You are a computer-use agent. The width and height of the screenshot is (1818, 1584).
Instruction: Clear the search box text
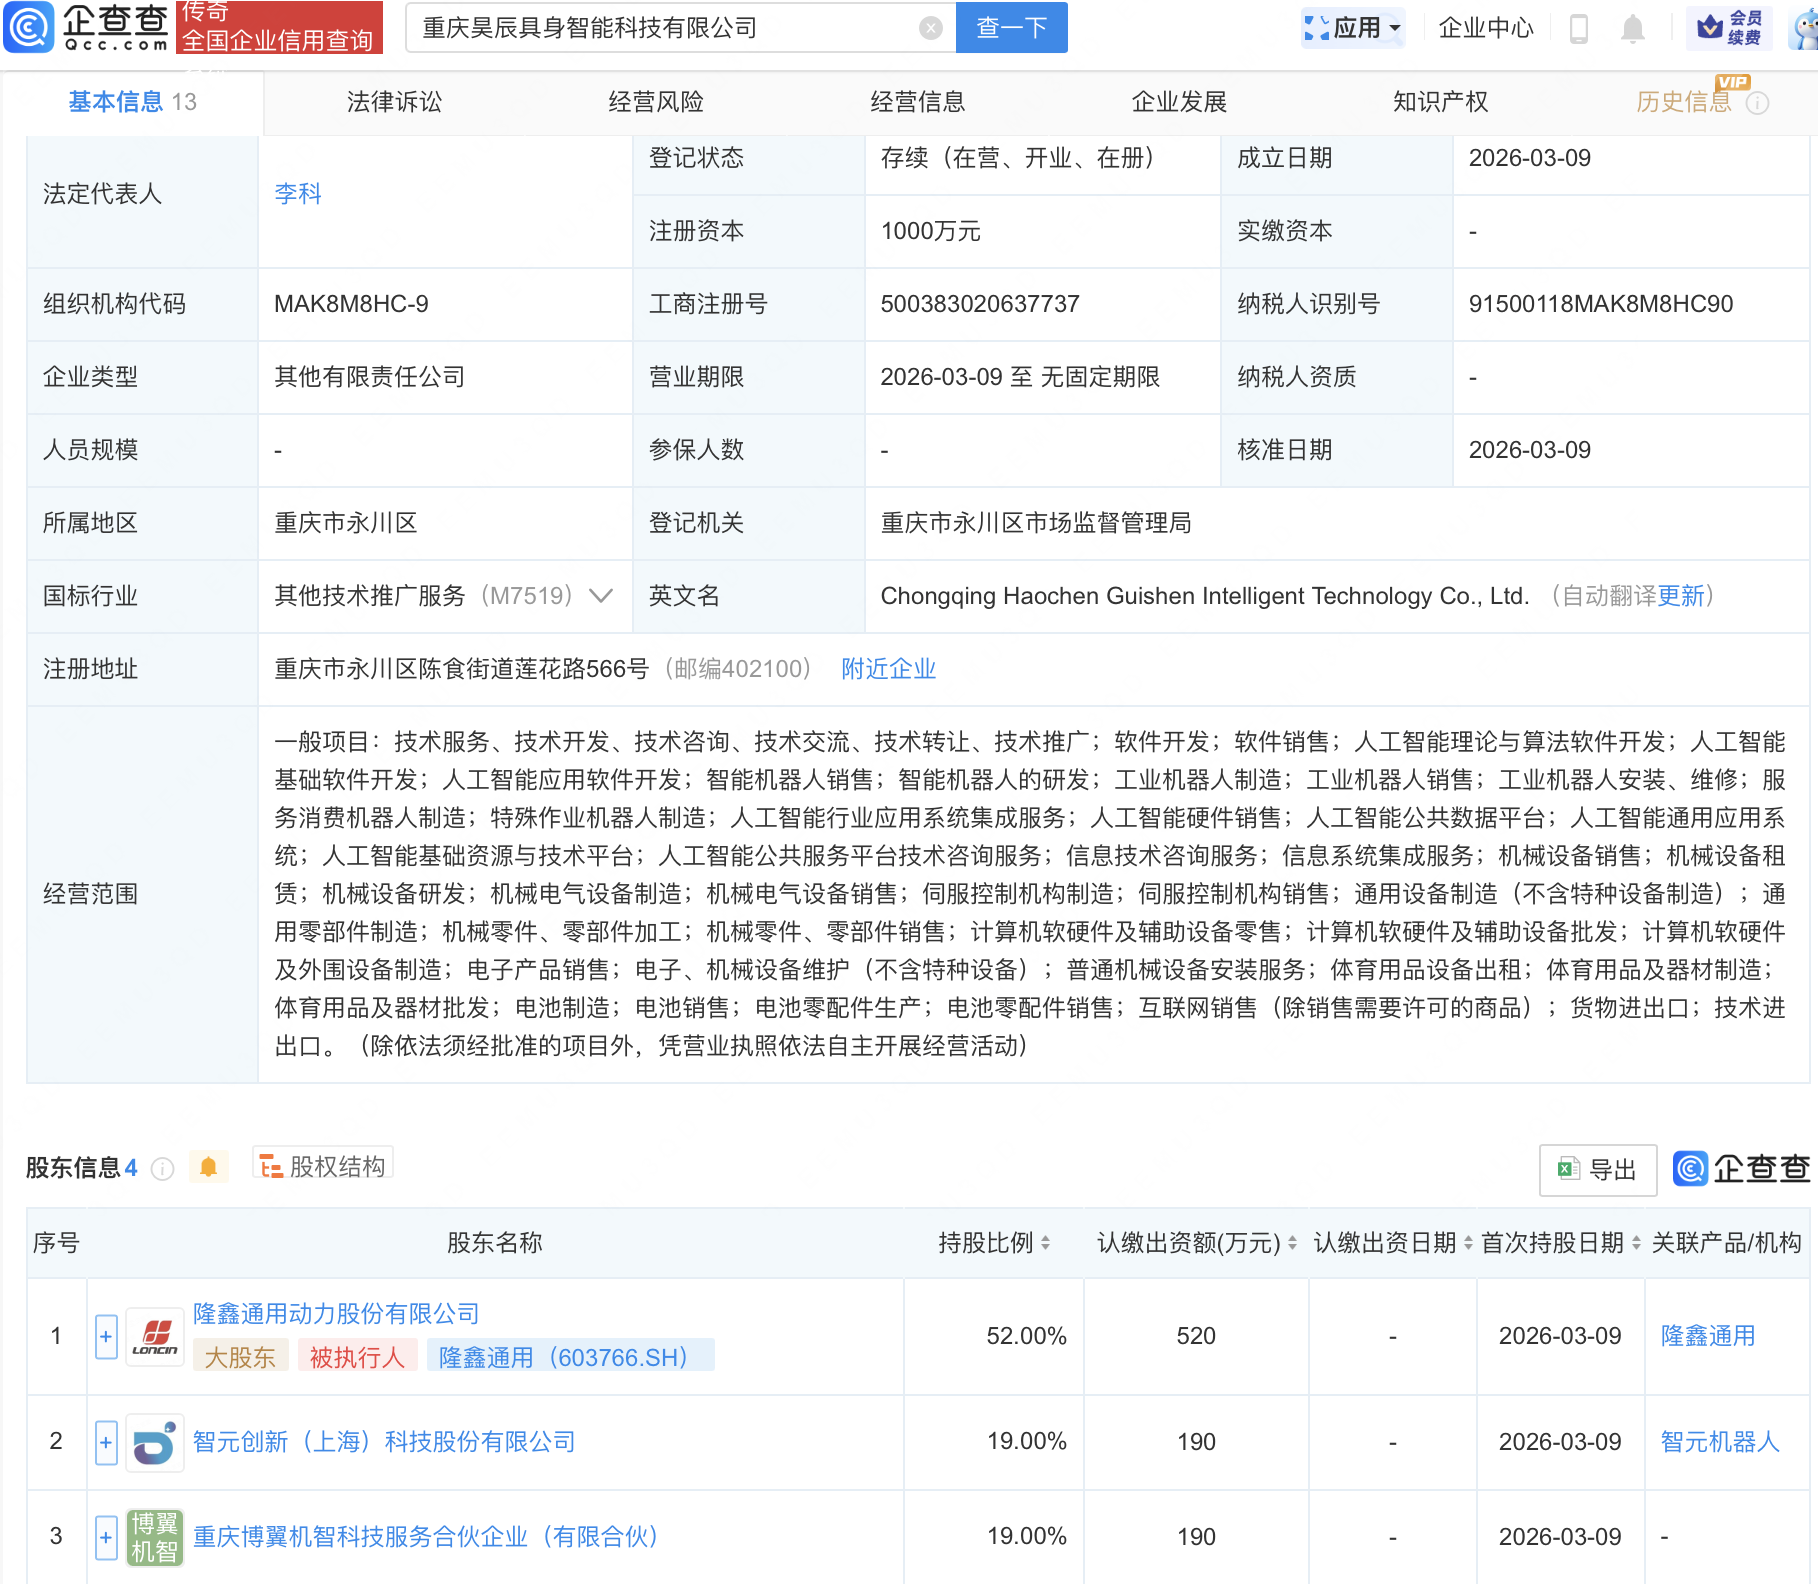tap(930, 28)
